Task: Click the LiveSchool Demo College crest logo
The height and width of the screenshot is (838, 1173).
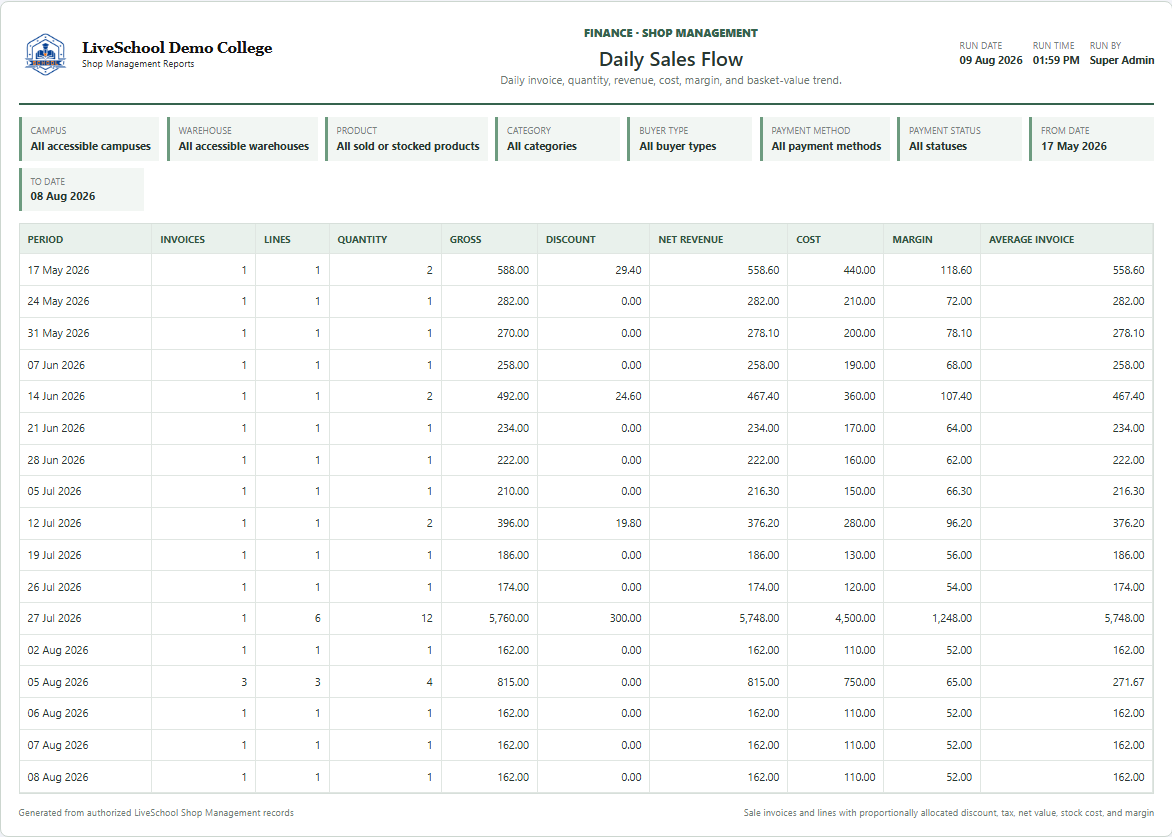Action: click(46, 54)
